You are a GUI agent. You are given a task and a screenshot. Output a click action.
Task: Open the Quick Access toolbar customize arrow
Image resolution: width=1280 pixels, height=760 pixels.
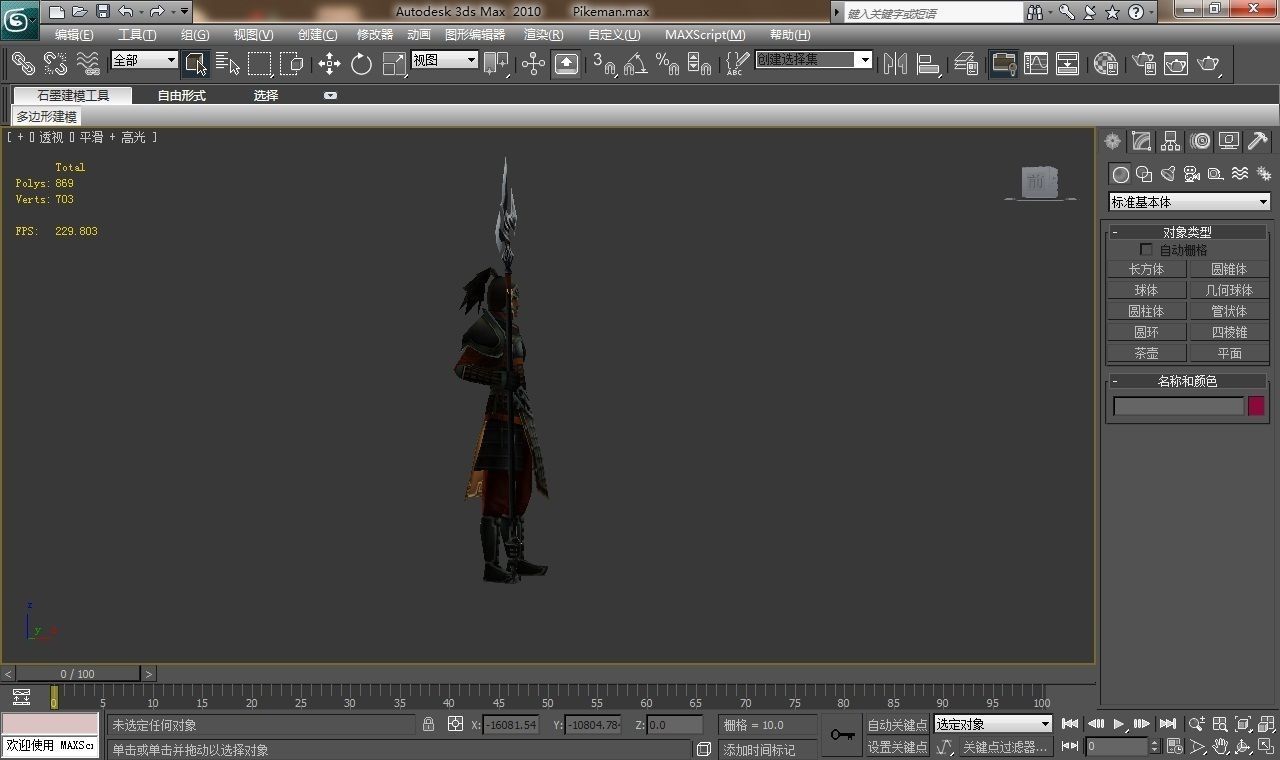click(x=185, y=12)
